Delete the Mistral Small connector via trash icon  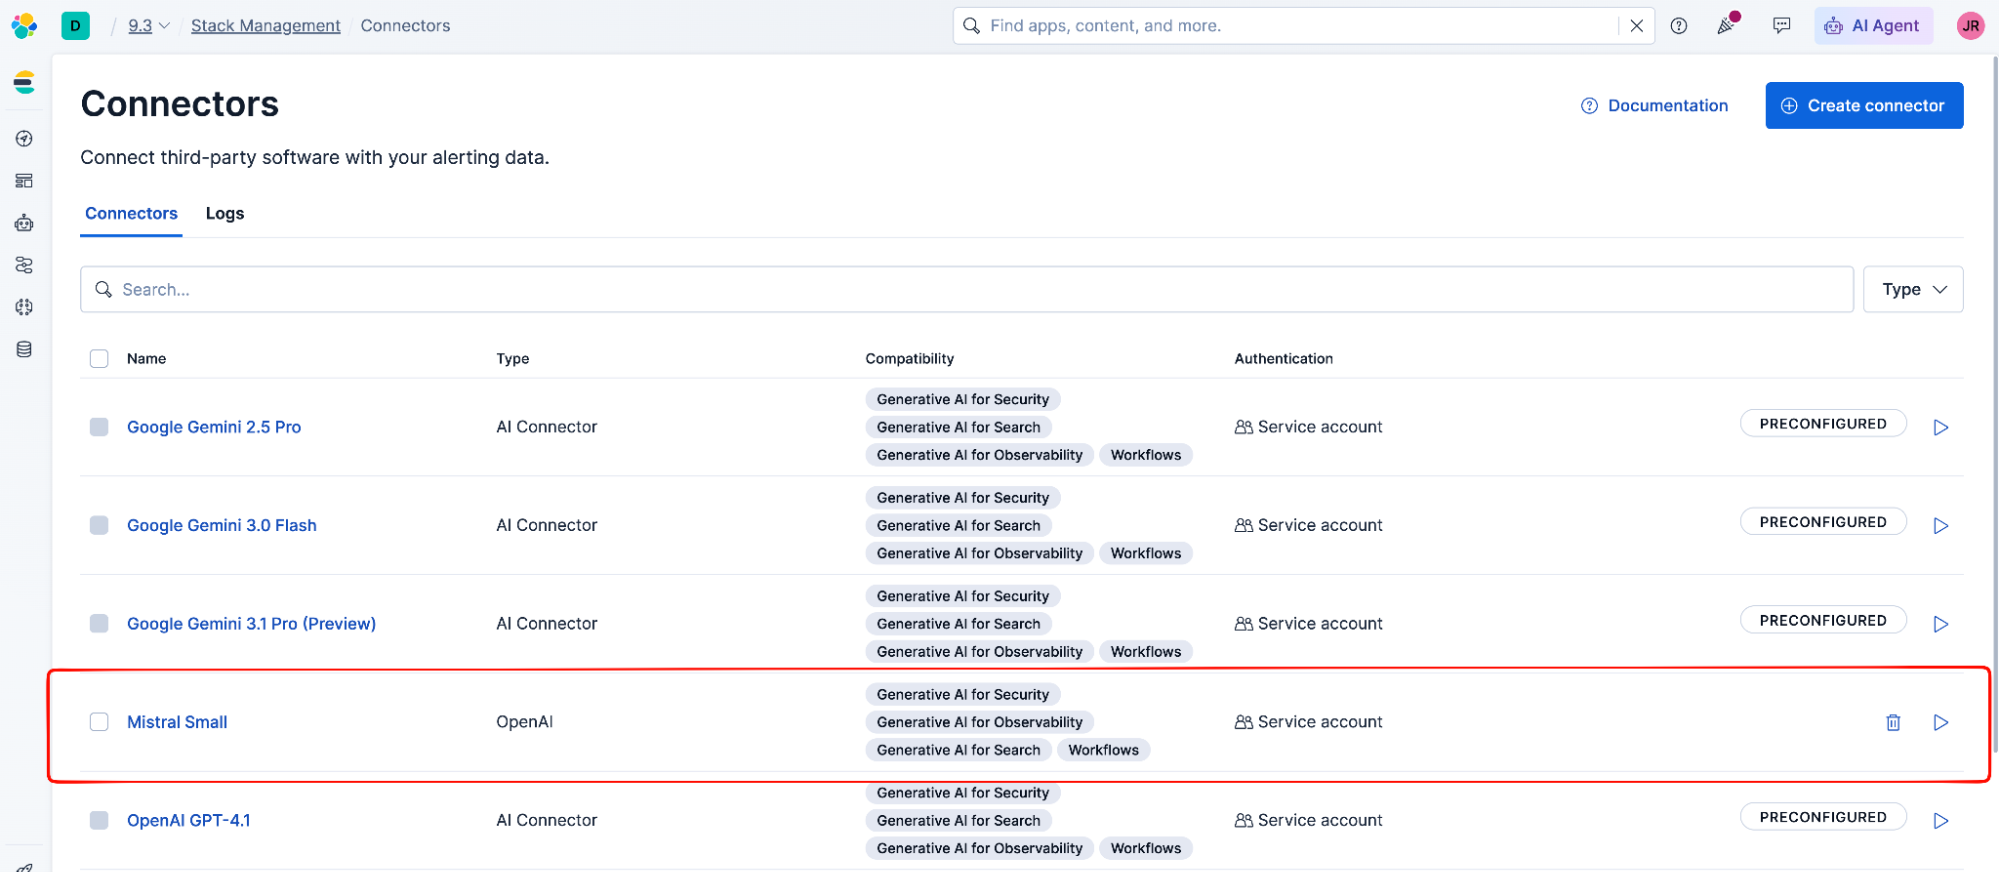click(x=1893, y=722)
